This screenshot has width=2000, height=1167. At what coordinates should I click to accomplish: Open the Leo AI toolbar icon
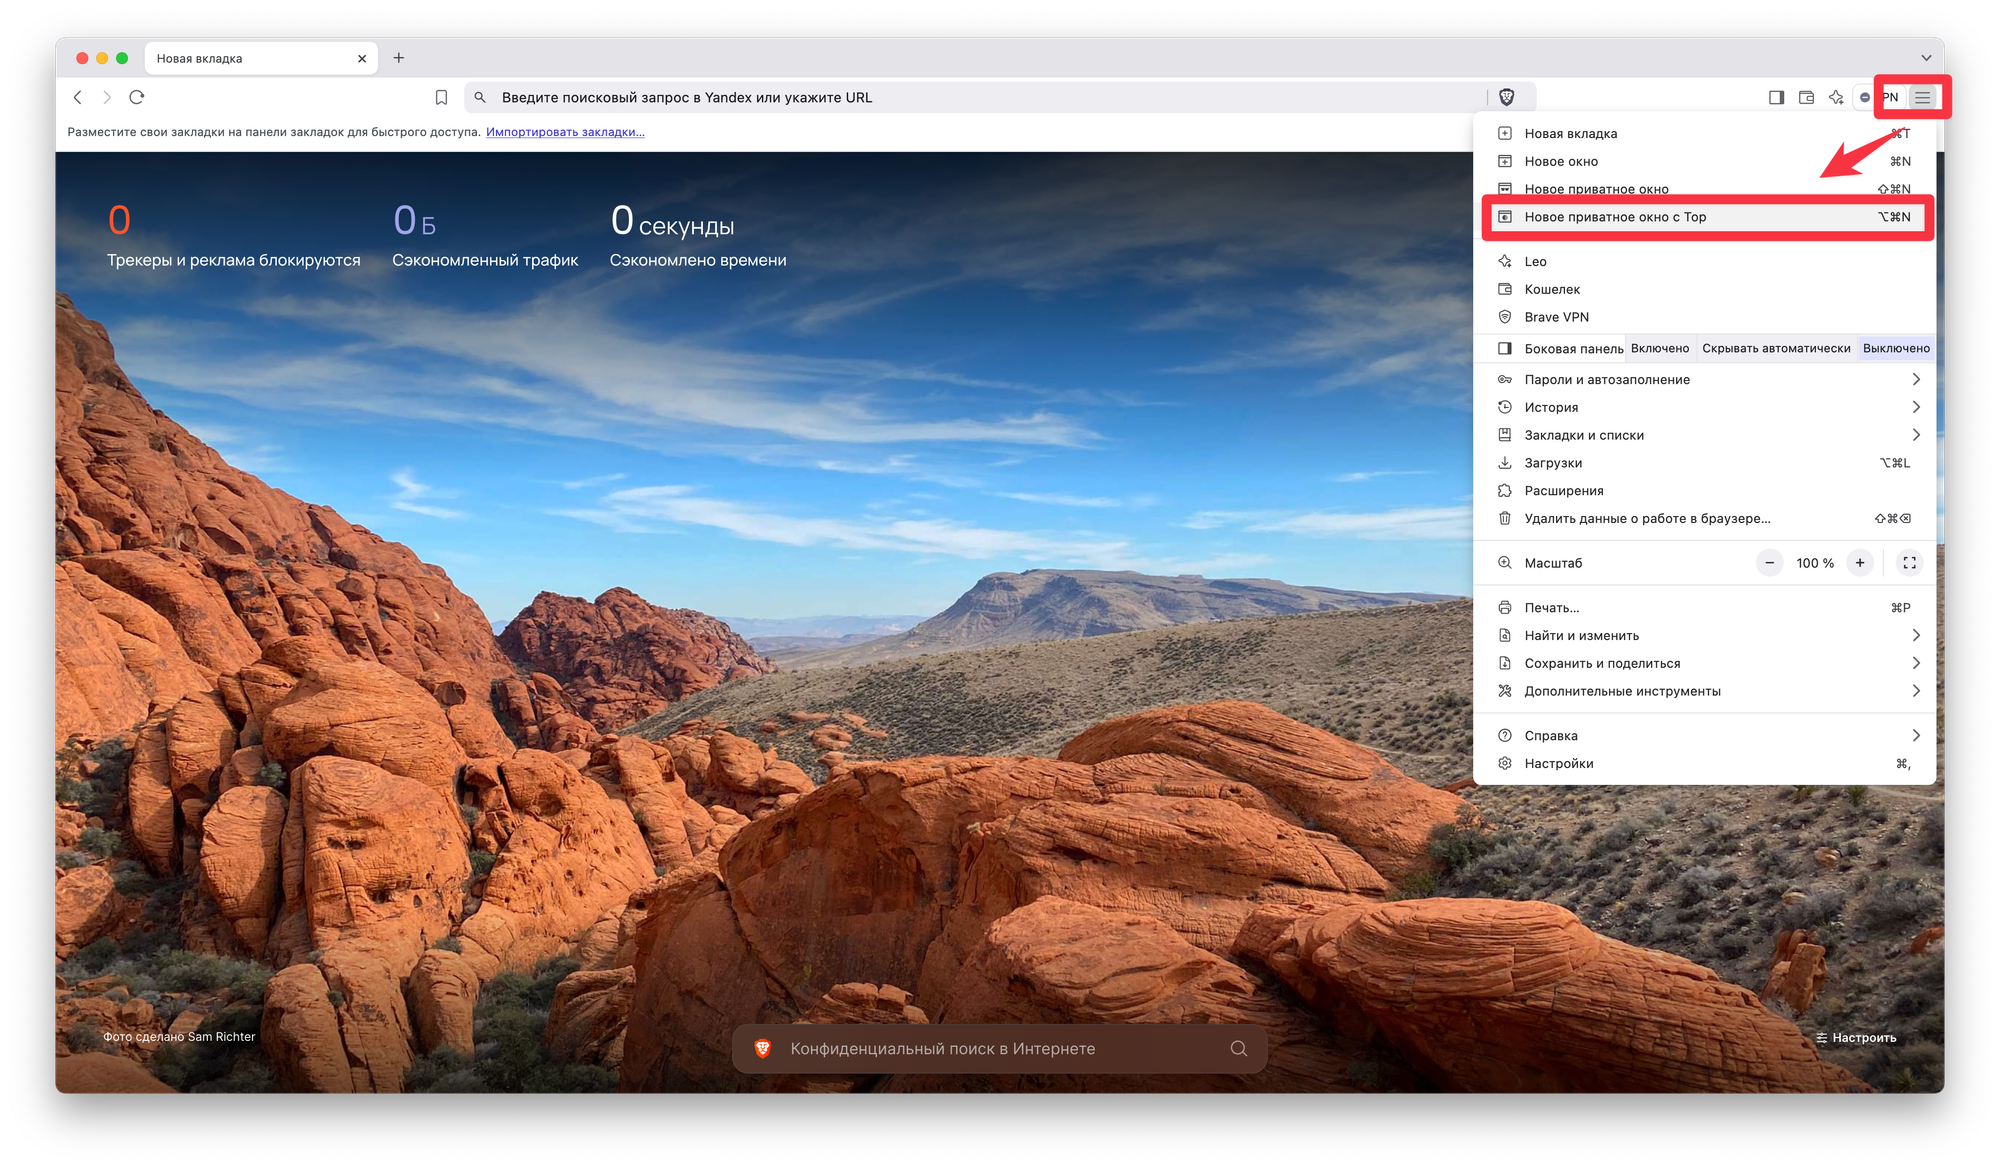tap(1836, 97)
